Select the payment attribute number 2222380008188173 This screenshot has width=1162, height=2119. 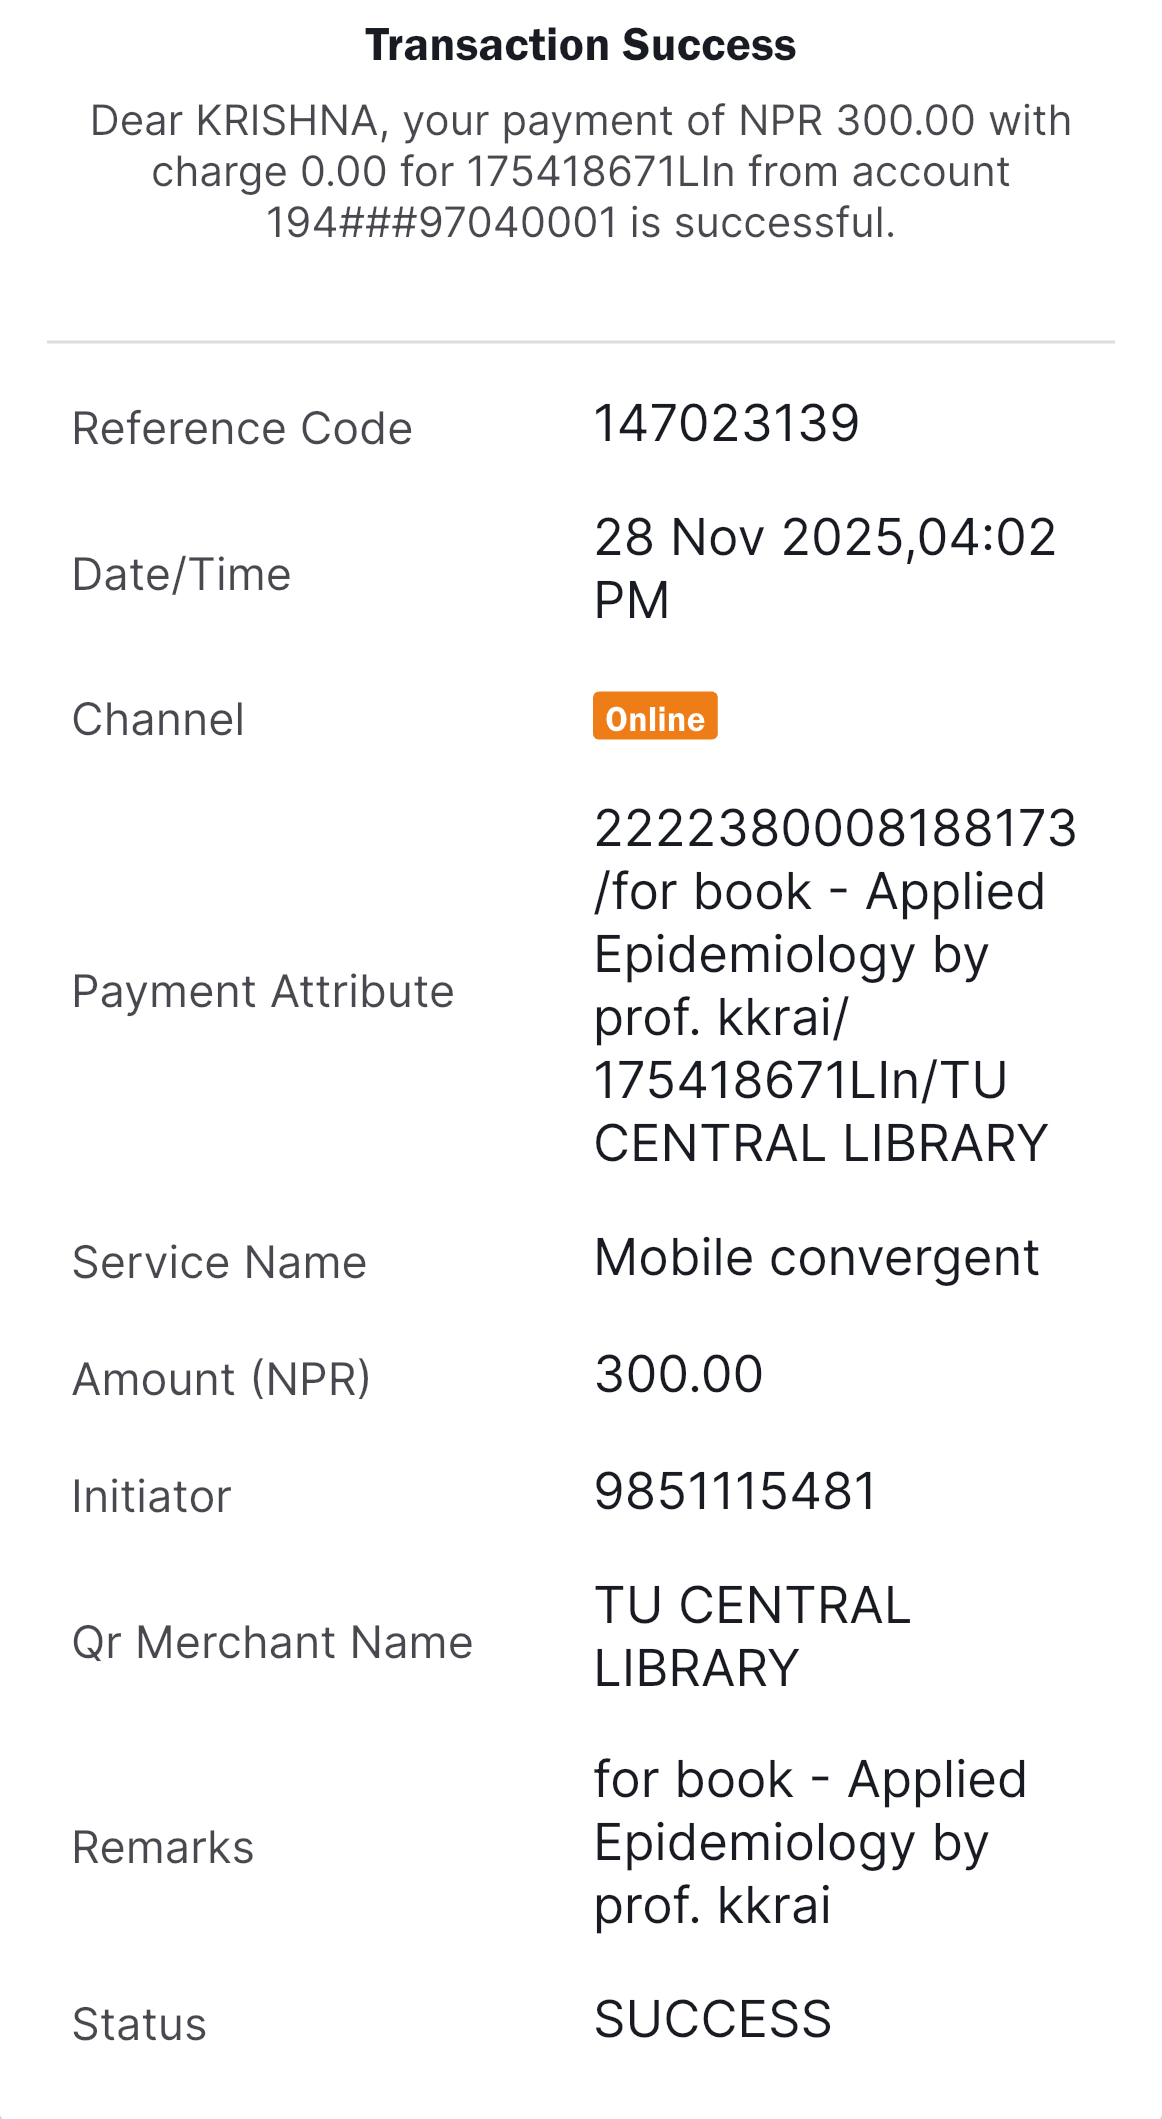click(835, 829)
